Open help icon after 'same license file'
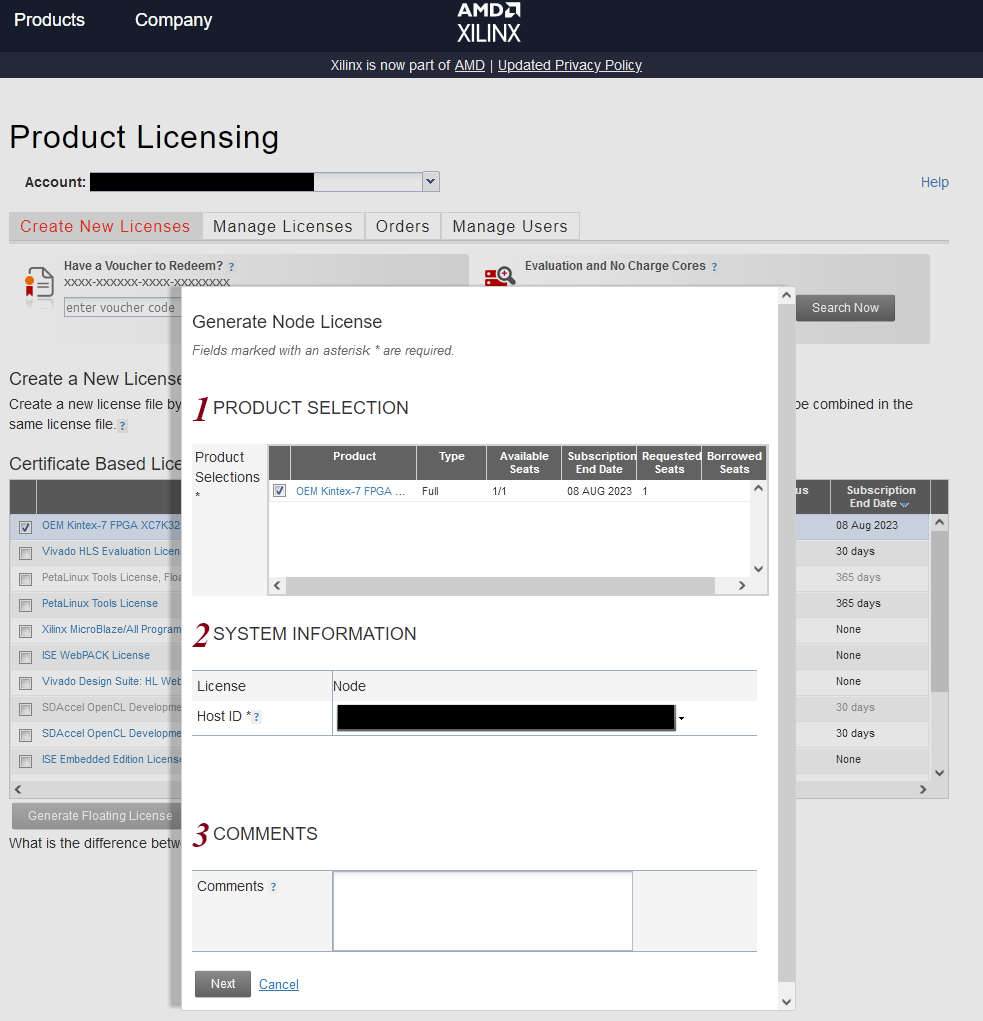This screenshot has height=1021, width=983. (122, 426)
